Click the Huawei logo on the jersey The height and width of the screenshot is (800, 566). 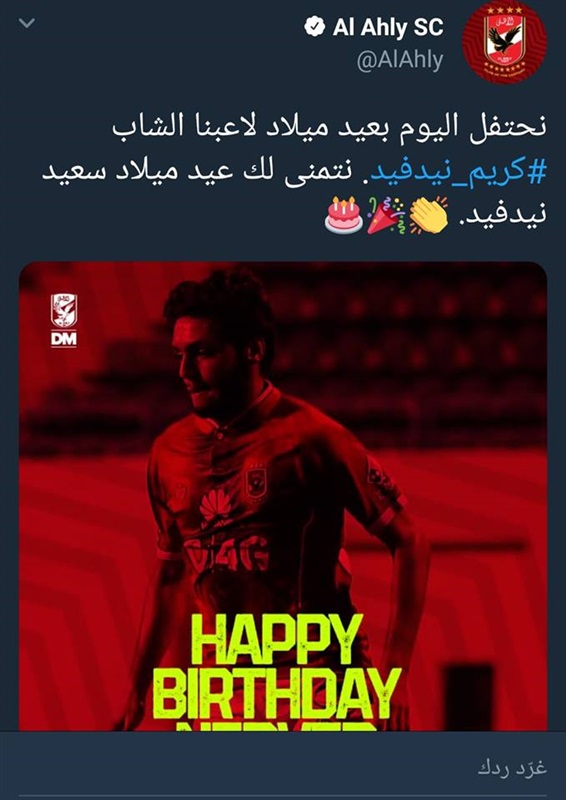click(215, 506)
